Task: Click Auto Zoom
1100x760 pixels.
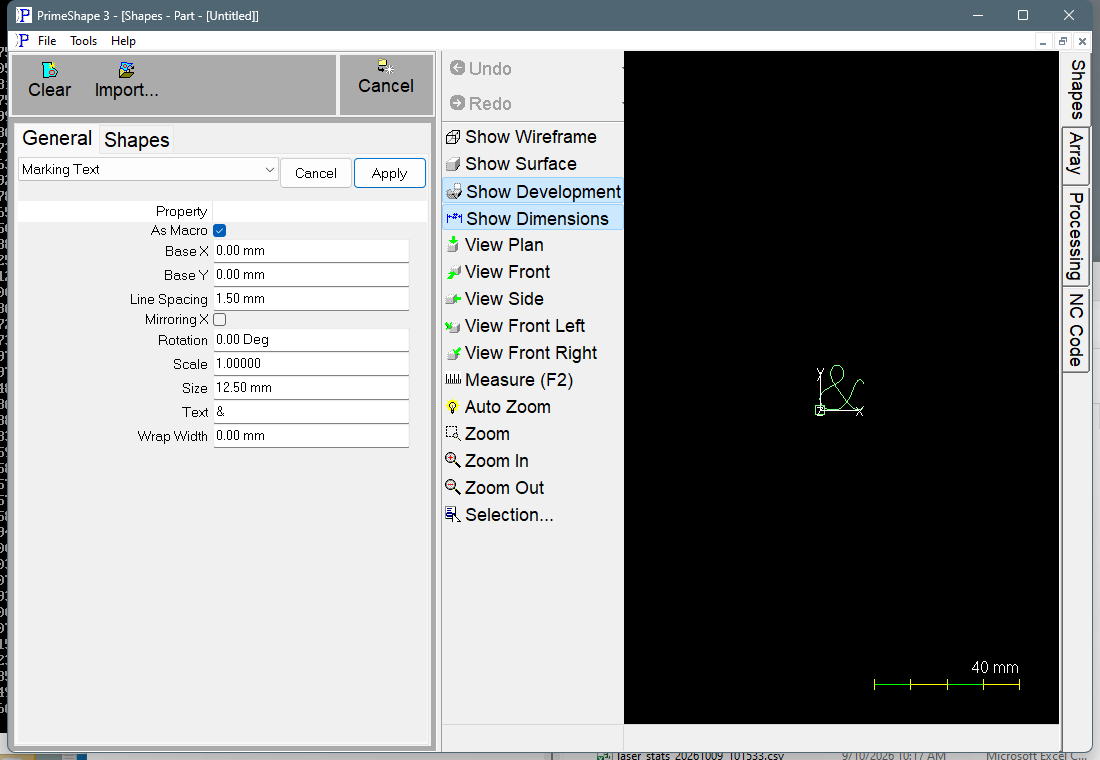Action: 498,407
